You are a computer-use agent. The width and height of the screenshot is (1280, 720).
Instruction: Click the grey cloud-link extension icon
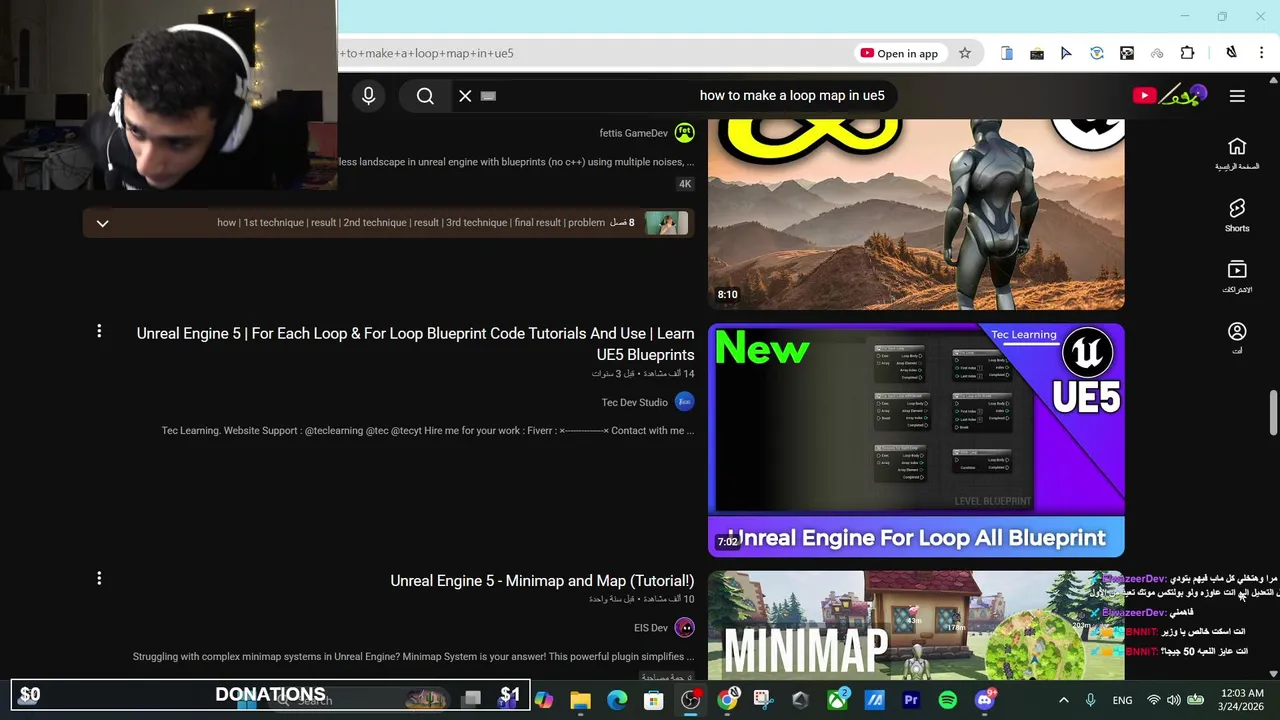point(1157,53)
